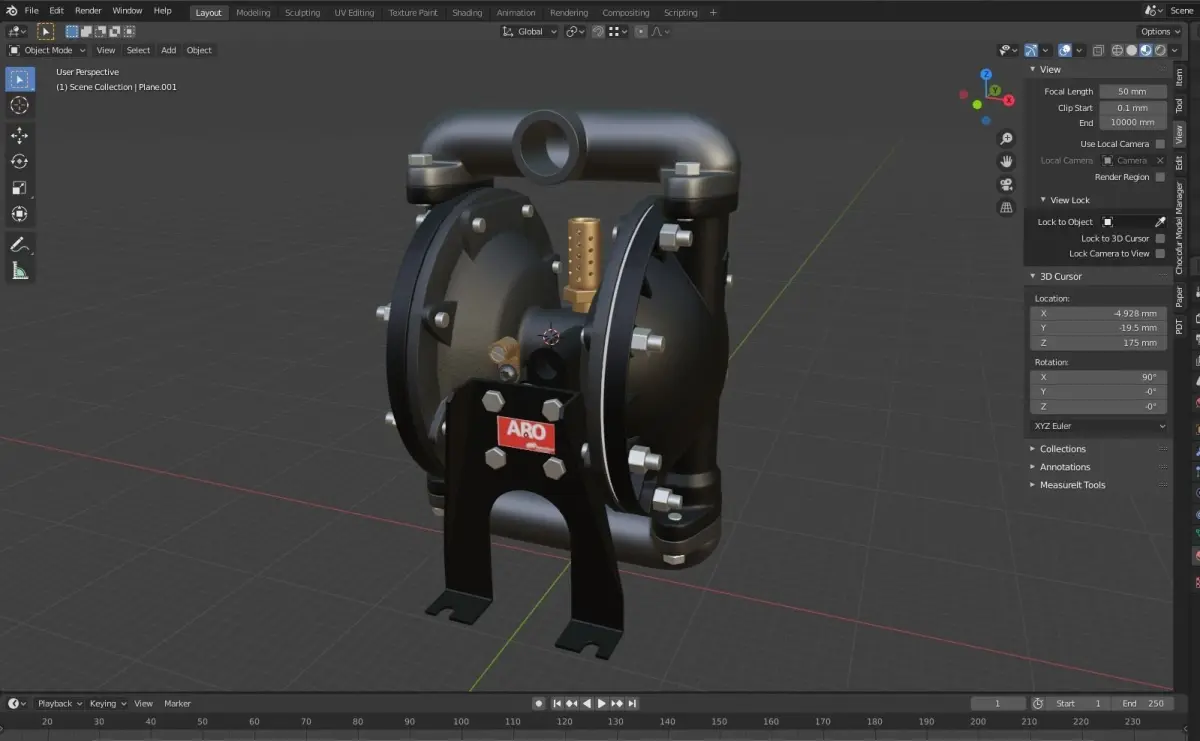Open the Object Mode dropdown
The width and height of the screenshot is (1200, 741).
point(47,50)
